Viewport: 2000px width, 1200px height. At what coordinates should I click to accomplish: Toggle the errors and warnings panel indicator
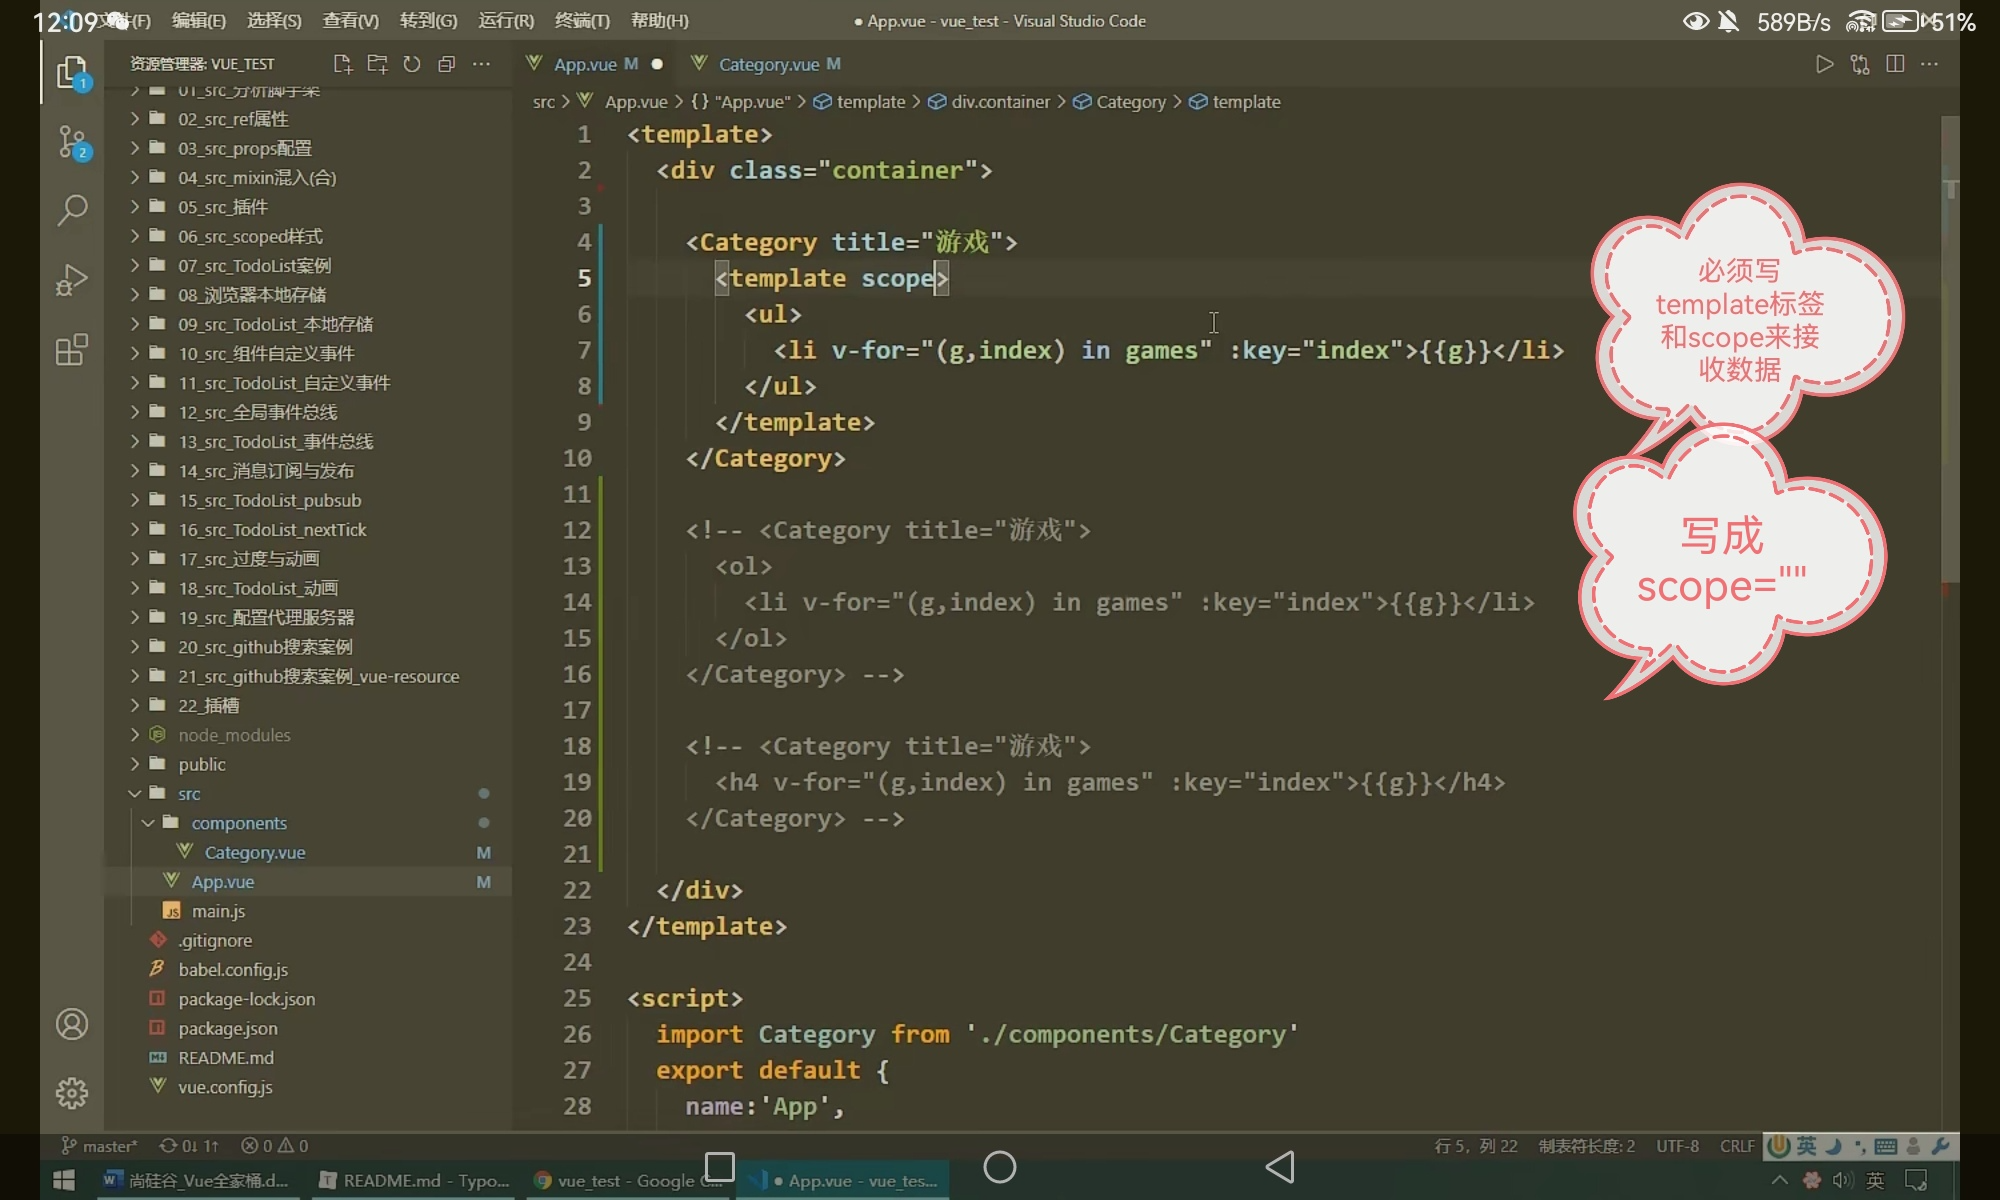click(275, 1146)
